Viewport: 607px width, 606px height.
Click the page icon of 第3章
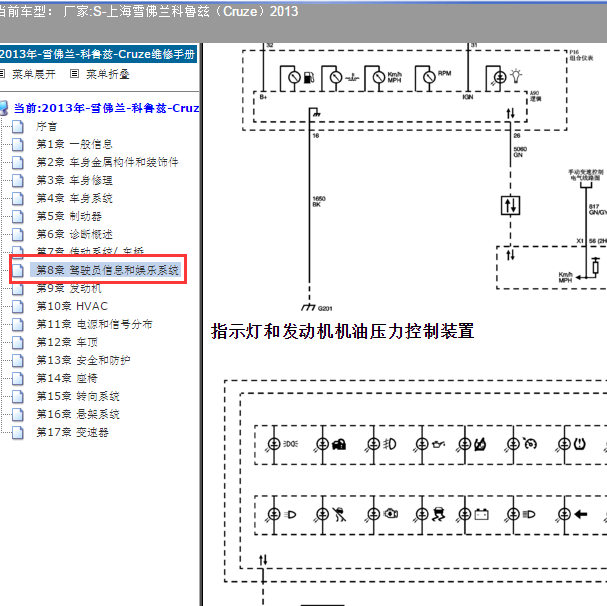17,180
